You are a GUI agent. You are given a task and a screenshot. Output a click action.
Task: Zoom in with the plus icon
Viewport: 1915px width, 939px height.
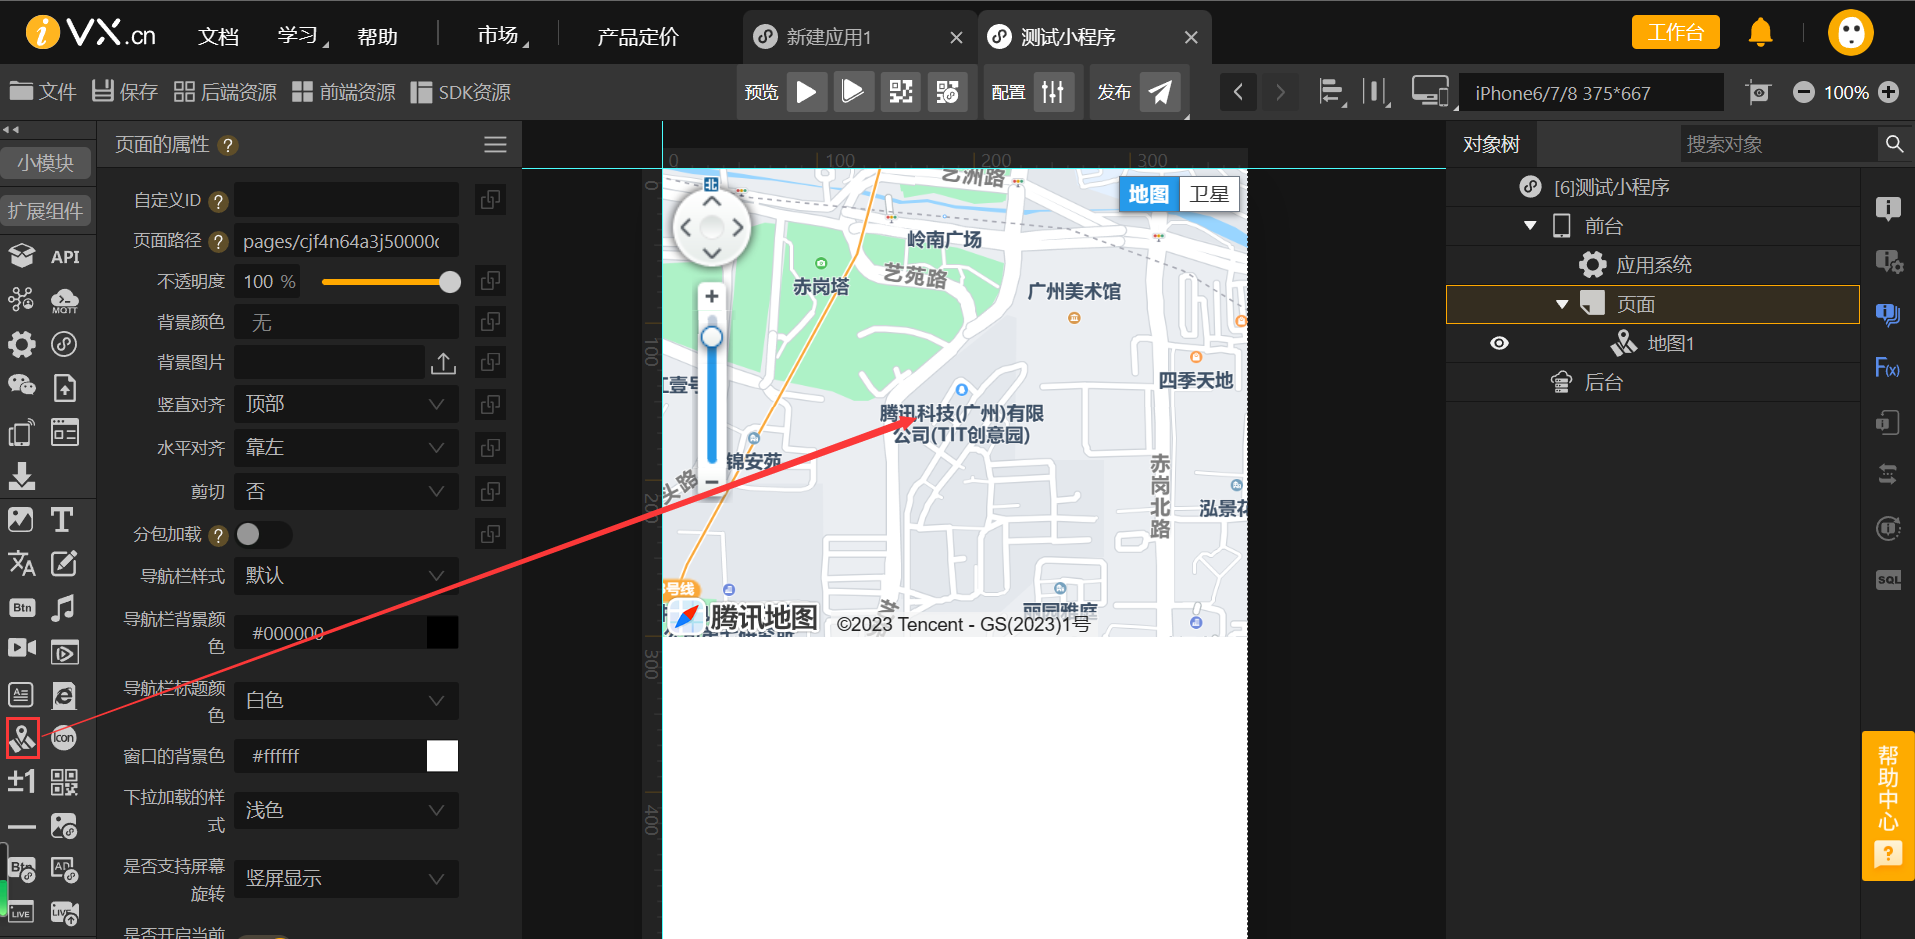point(1888,92)
